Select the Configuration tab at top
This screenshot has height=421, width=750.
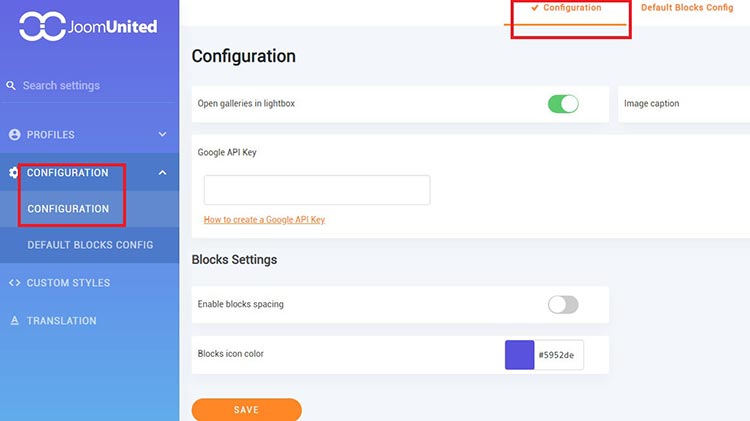coord(572,8)
